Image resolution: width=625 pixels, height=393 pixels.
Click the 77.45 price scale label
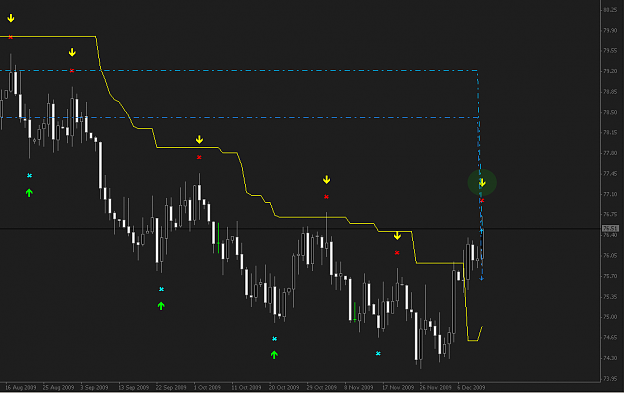click(610, 174)
